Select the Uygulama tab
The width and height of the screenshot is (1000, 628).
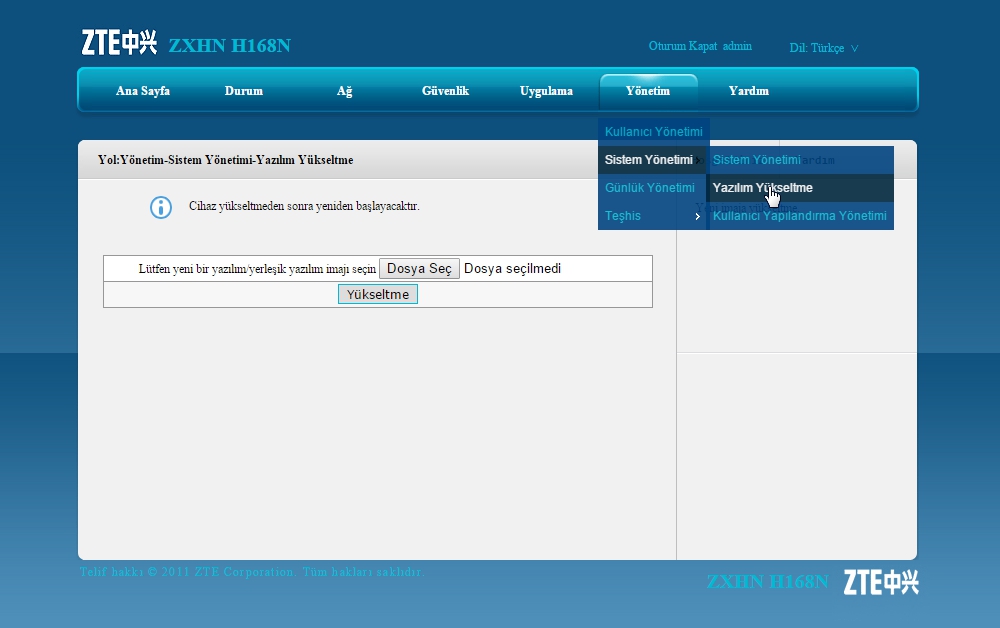click(546, 91)
